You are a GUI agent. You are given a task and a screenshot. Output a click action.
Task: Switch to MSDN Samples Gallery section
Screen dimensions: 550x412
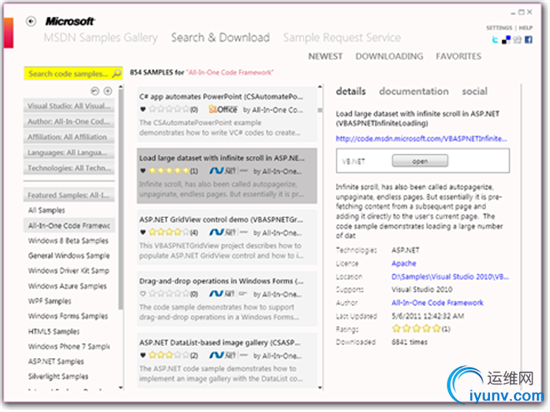[101, 38]
